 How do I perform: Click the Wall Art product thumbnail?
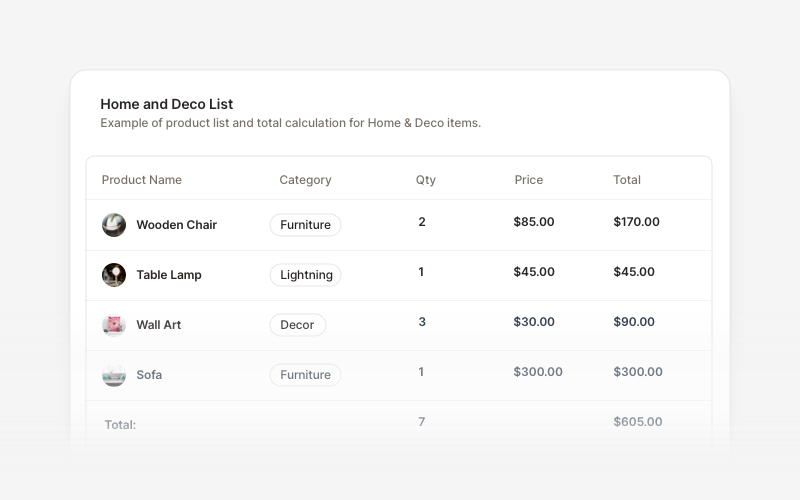coord(114,325)
